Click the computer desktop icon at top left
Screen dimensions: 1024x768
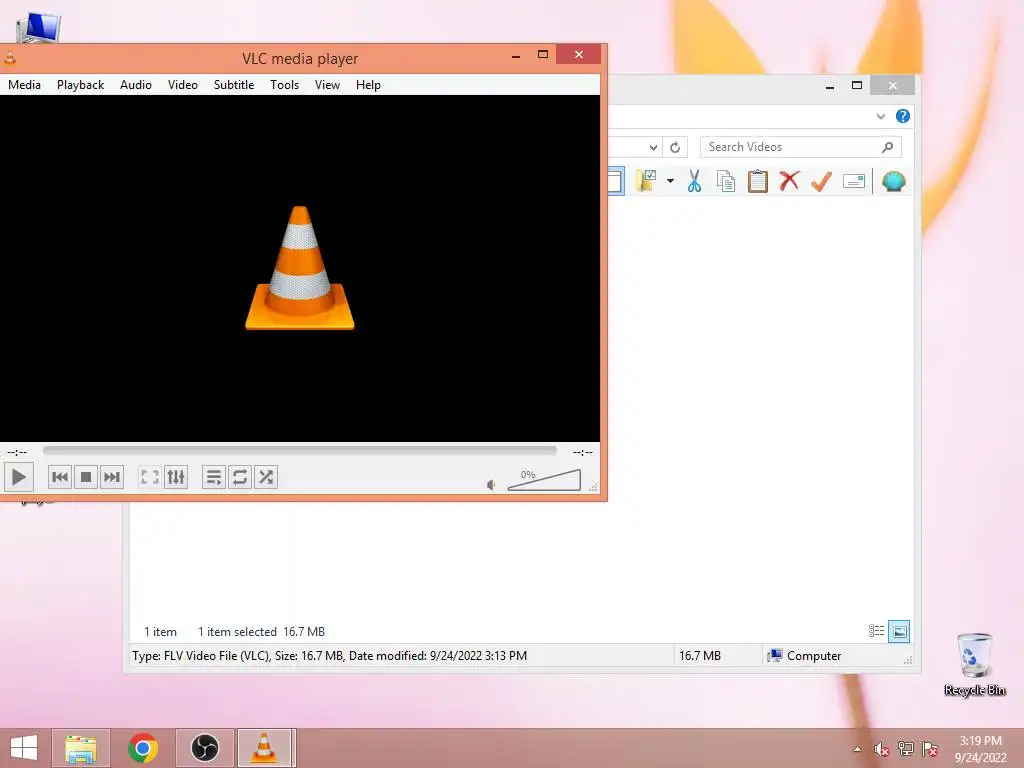[38, 27]
